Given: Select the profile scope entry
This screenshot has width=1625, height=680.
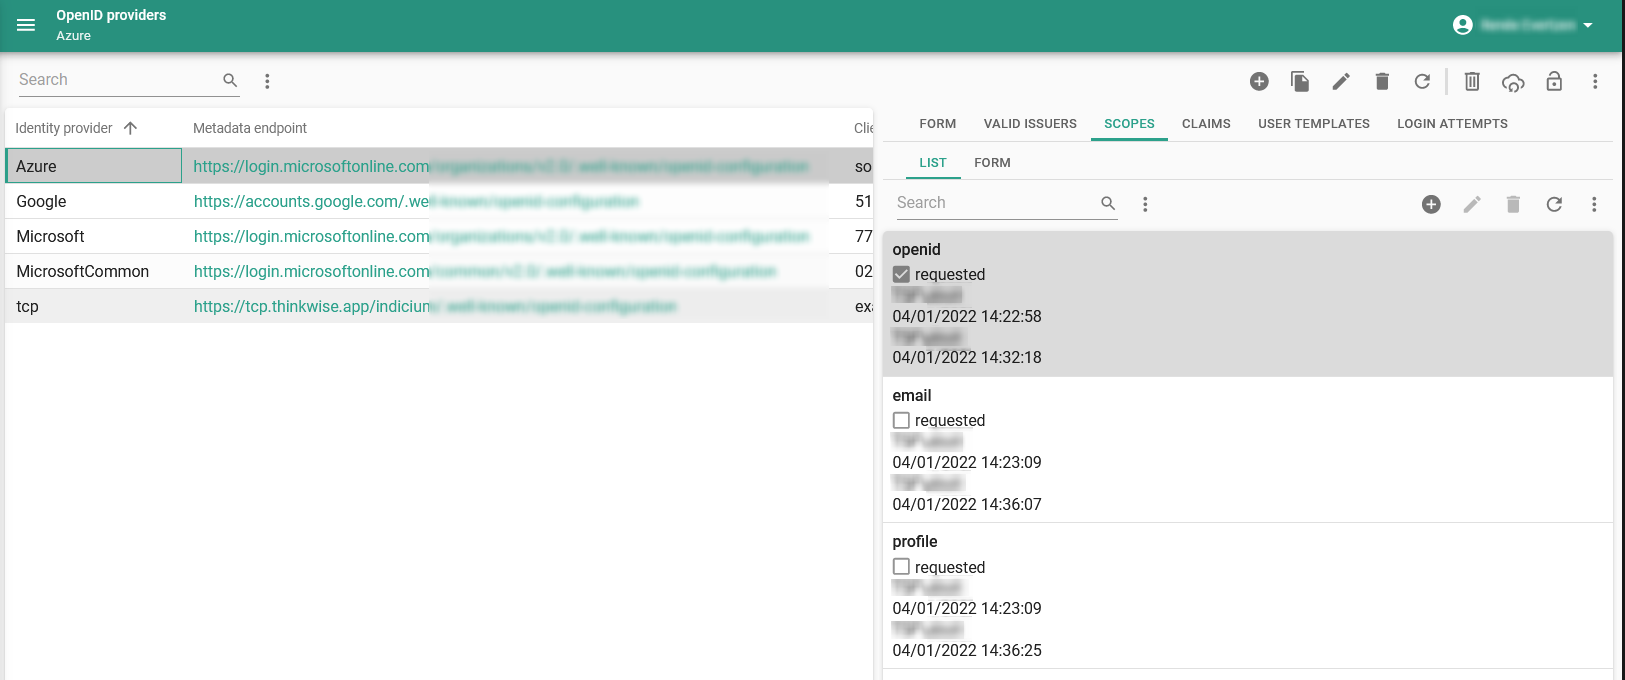Looking at the screenshot, I should (1247, 596).
